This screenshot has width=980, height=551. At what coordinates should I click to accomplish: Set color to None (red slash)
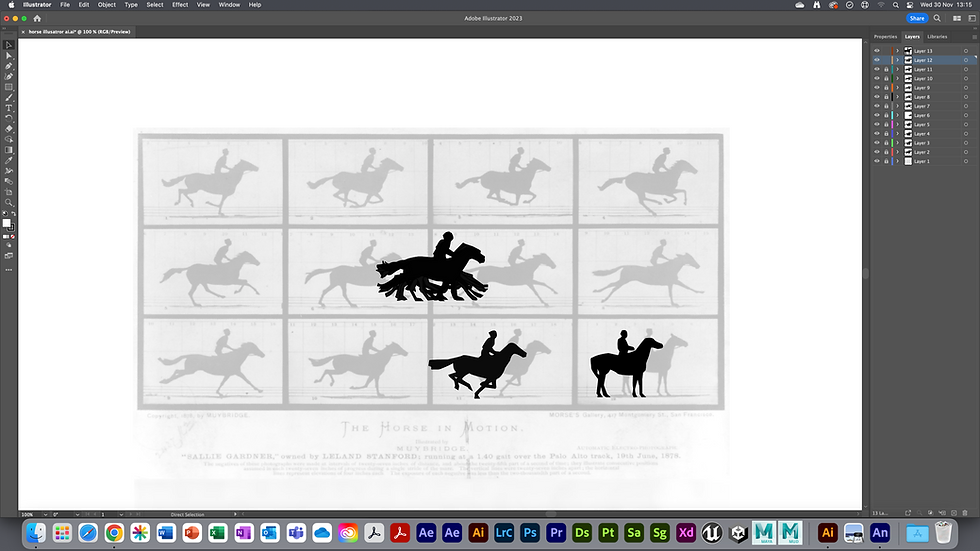pyautogui.click(x=12, y=237)
